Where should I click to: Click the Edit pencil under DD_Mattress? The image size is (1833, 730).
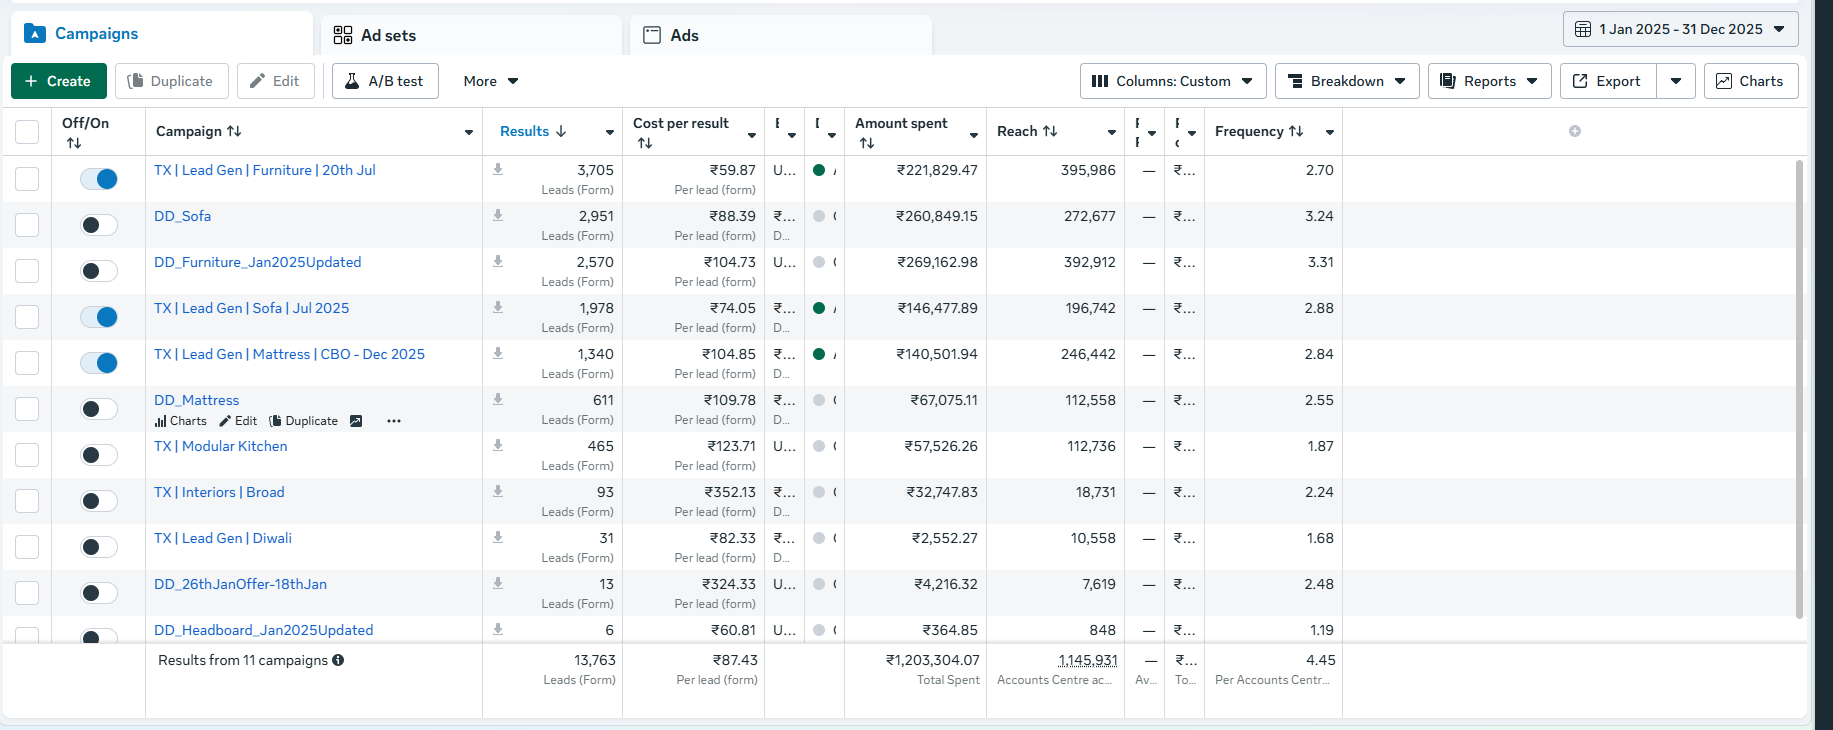[x=226, y=421]
